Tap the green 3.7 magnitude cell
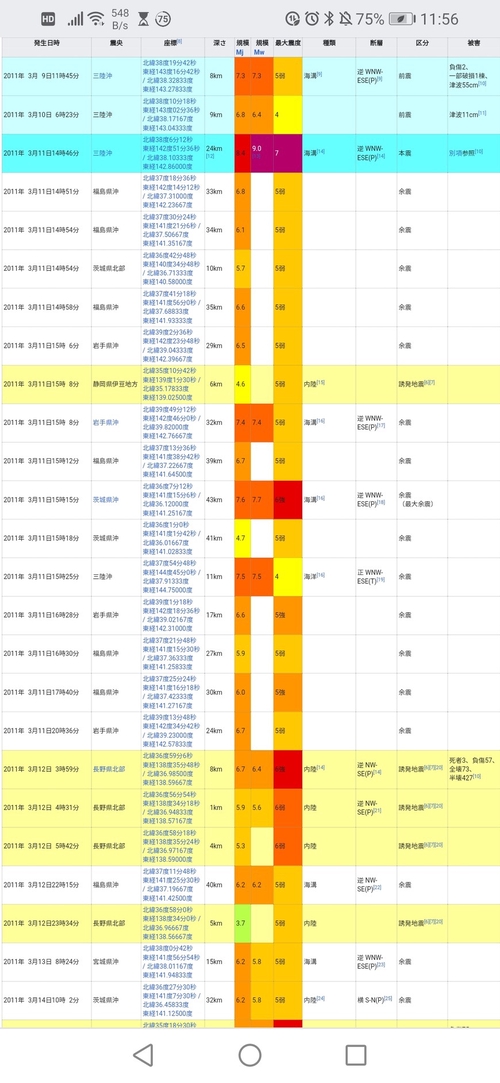 click(x=242, y=923)
